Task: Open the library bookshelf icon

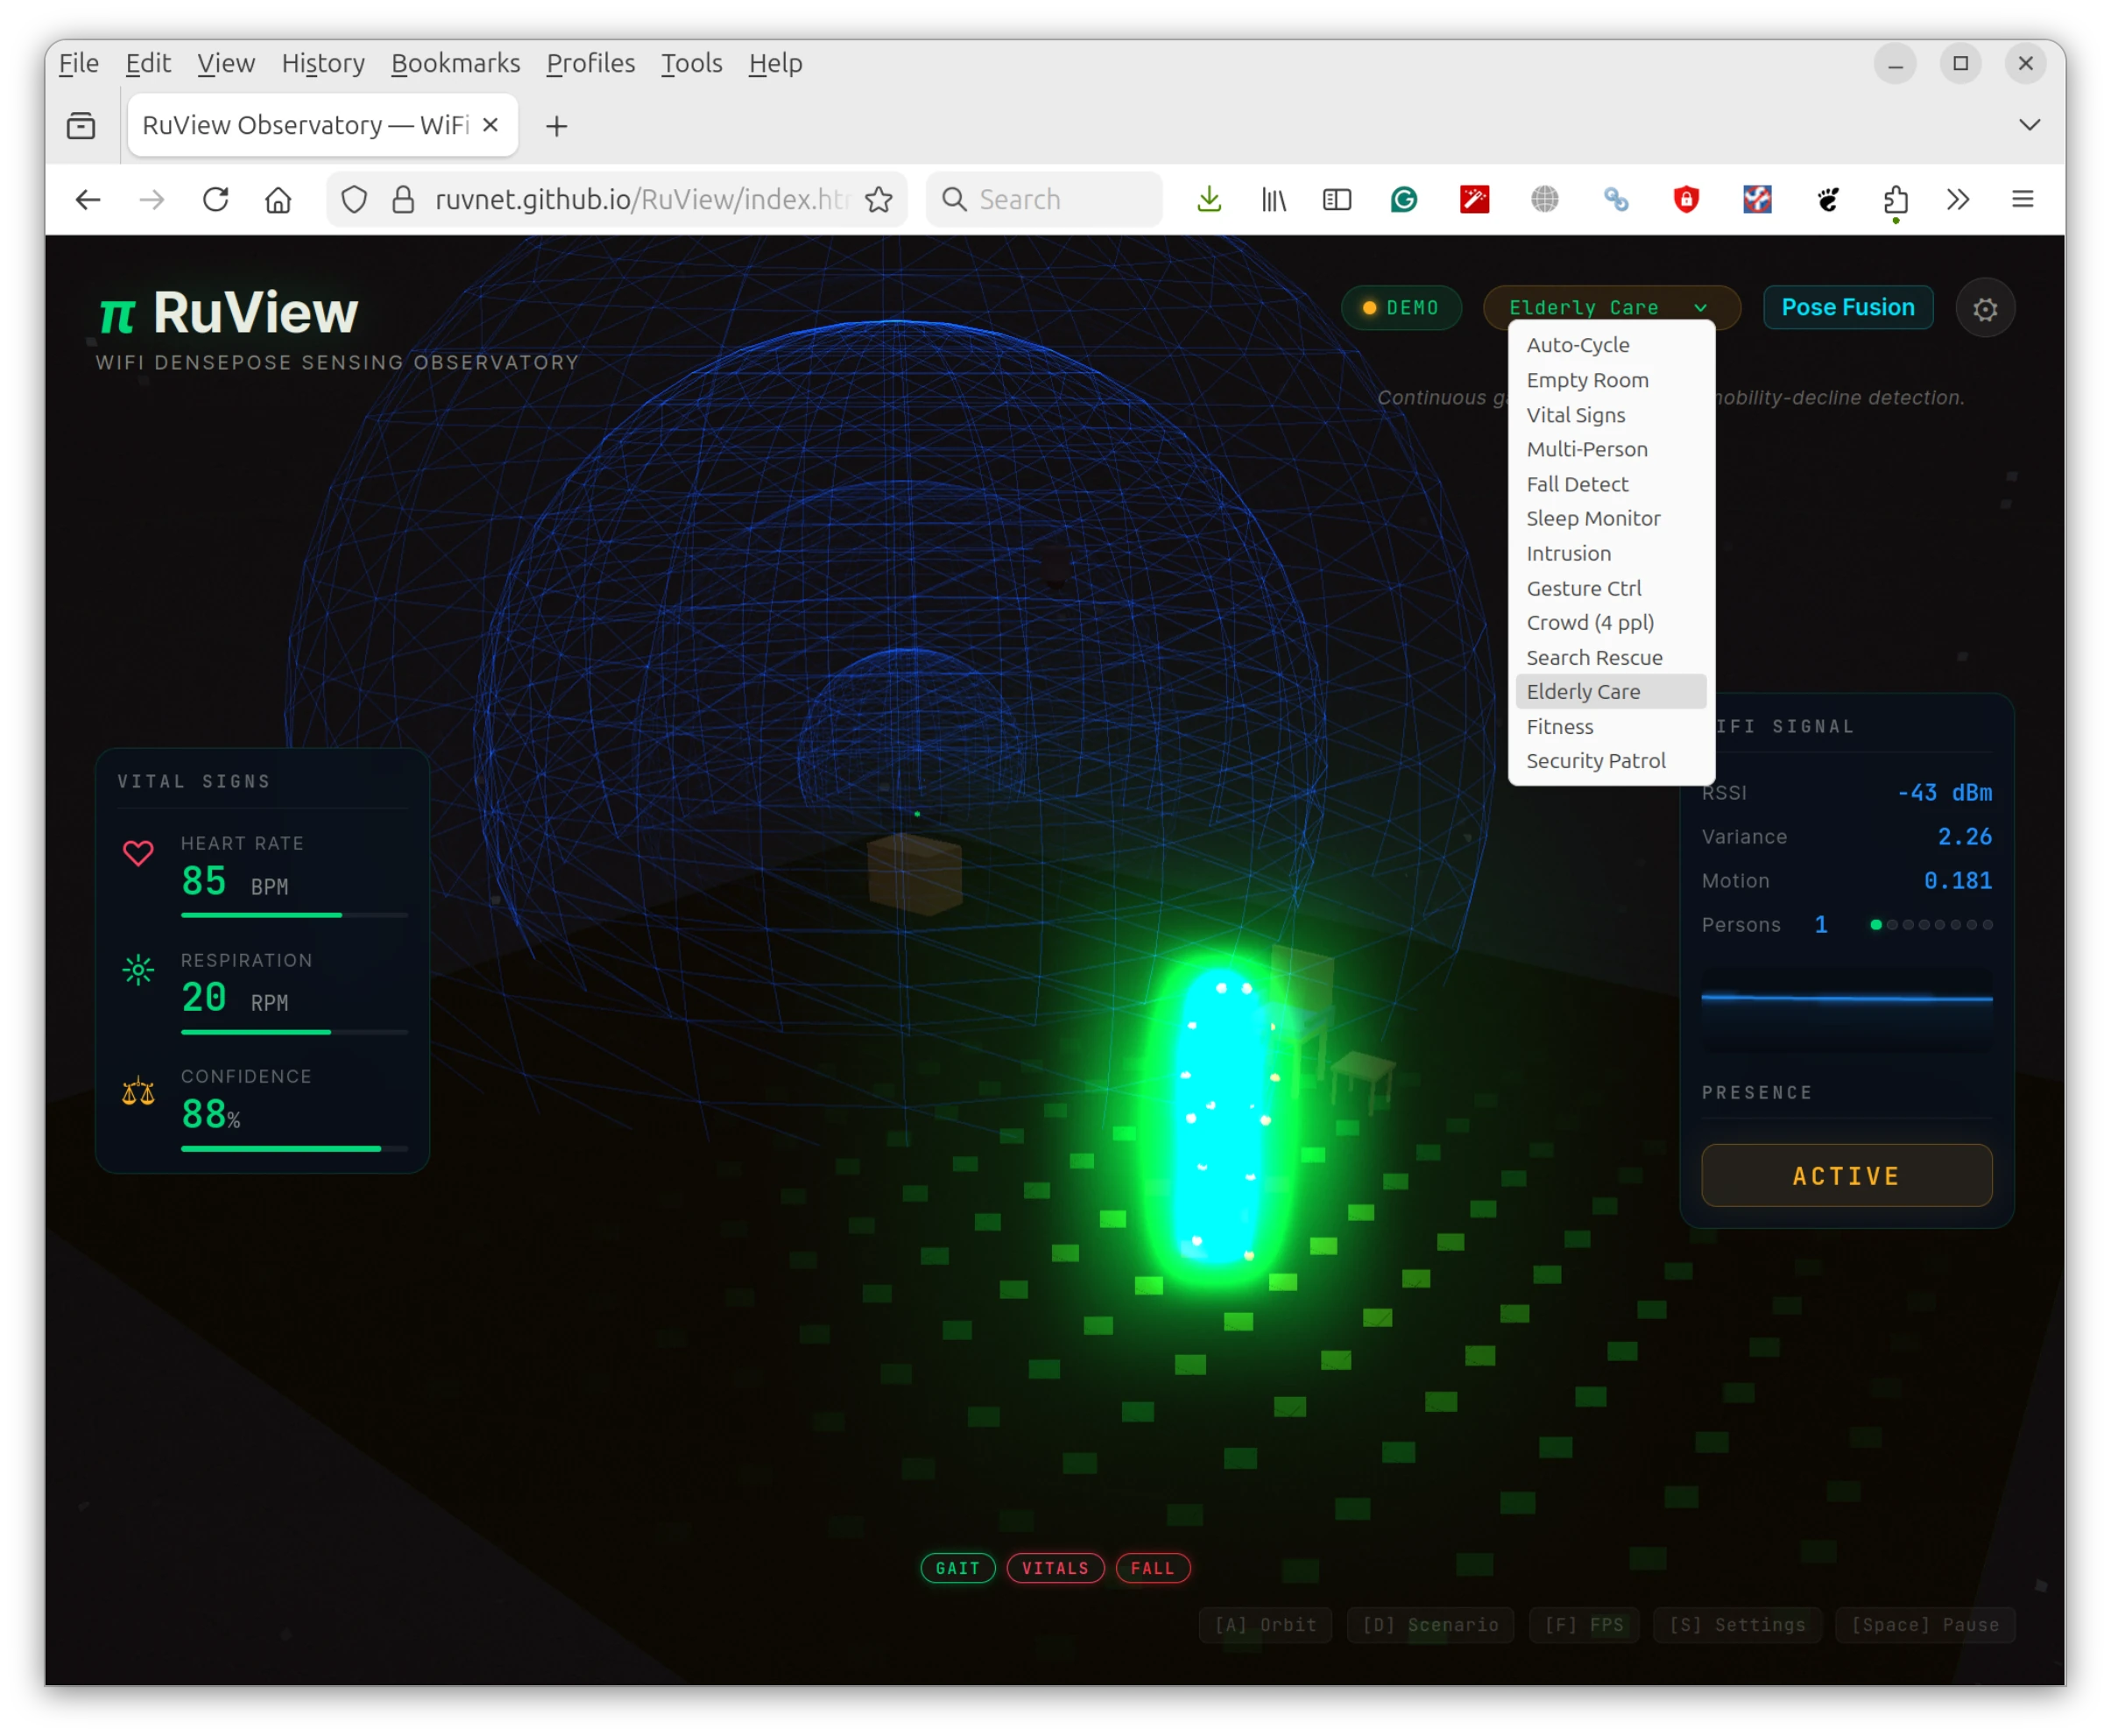Action: [1273, 199]
